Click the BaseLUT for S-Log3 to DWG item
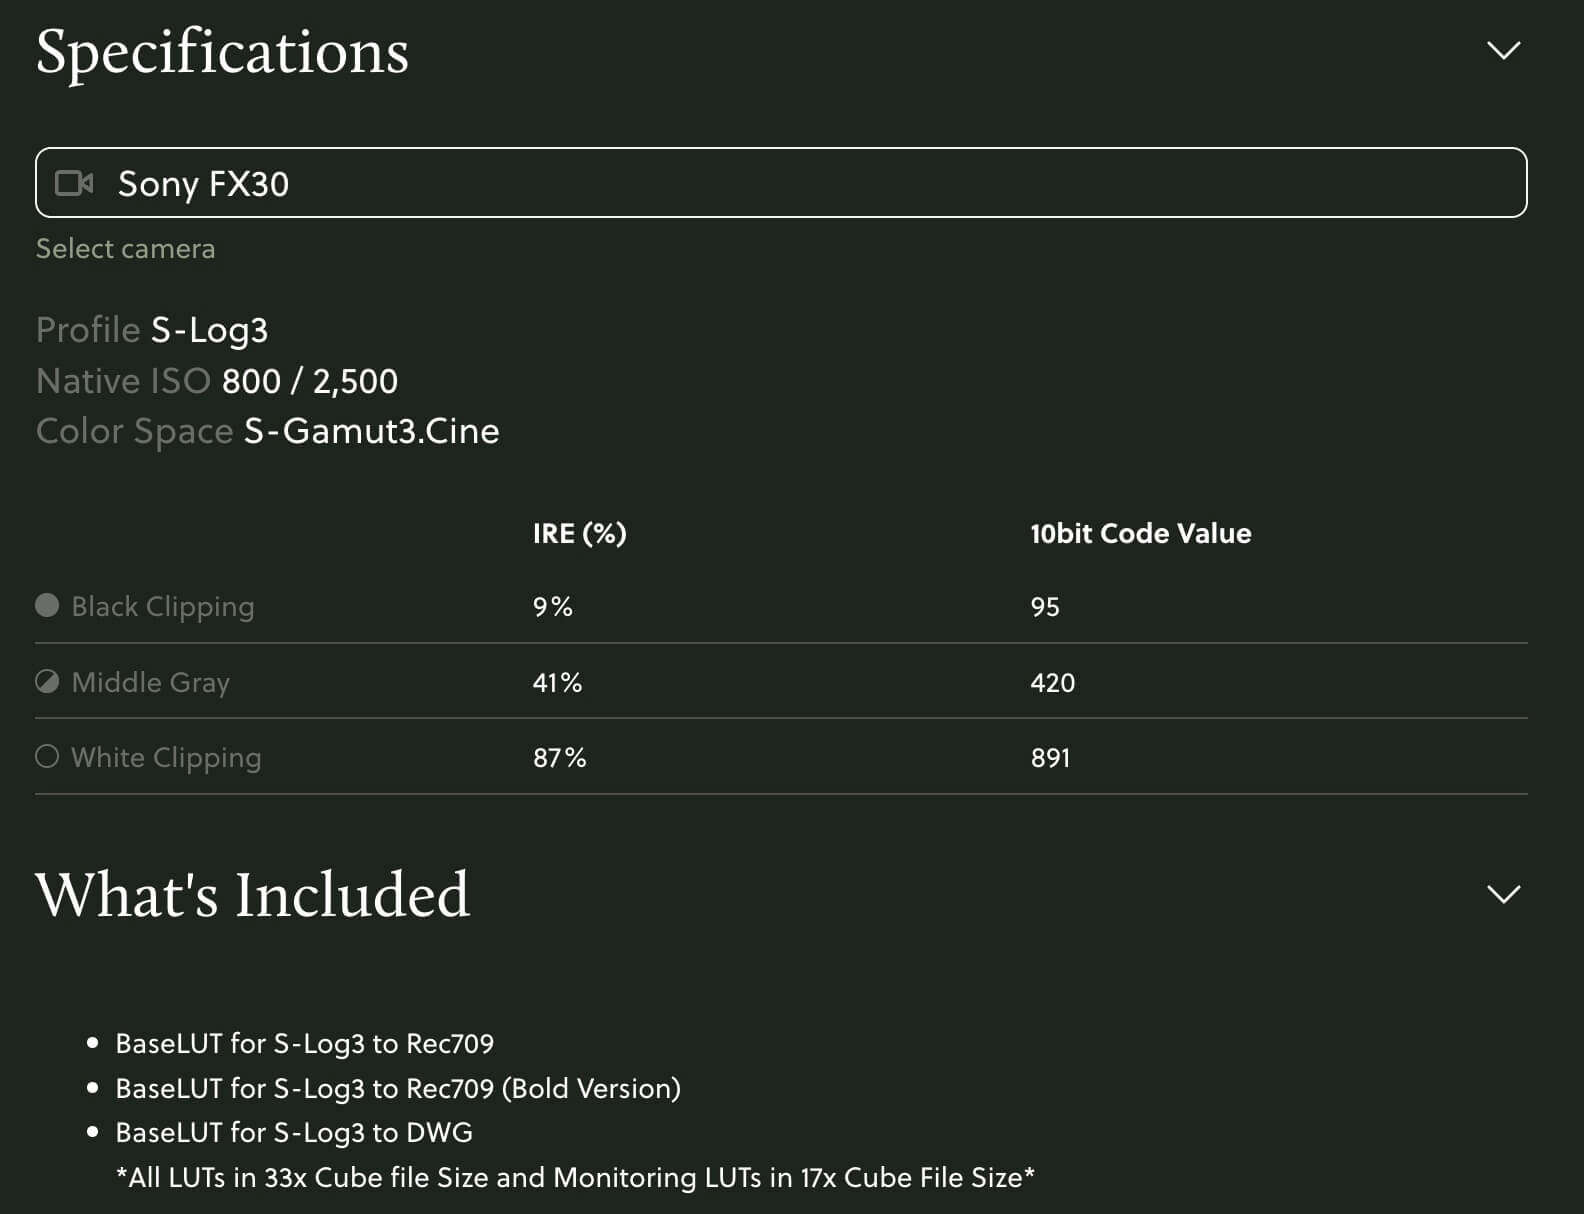Viewport: 1584px width, 1214px height. [294, 1132]
